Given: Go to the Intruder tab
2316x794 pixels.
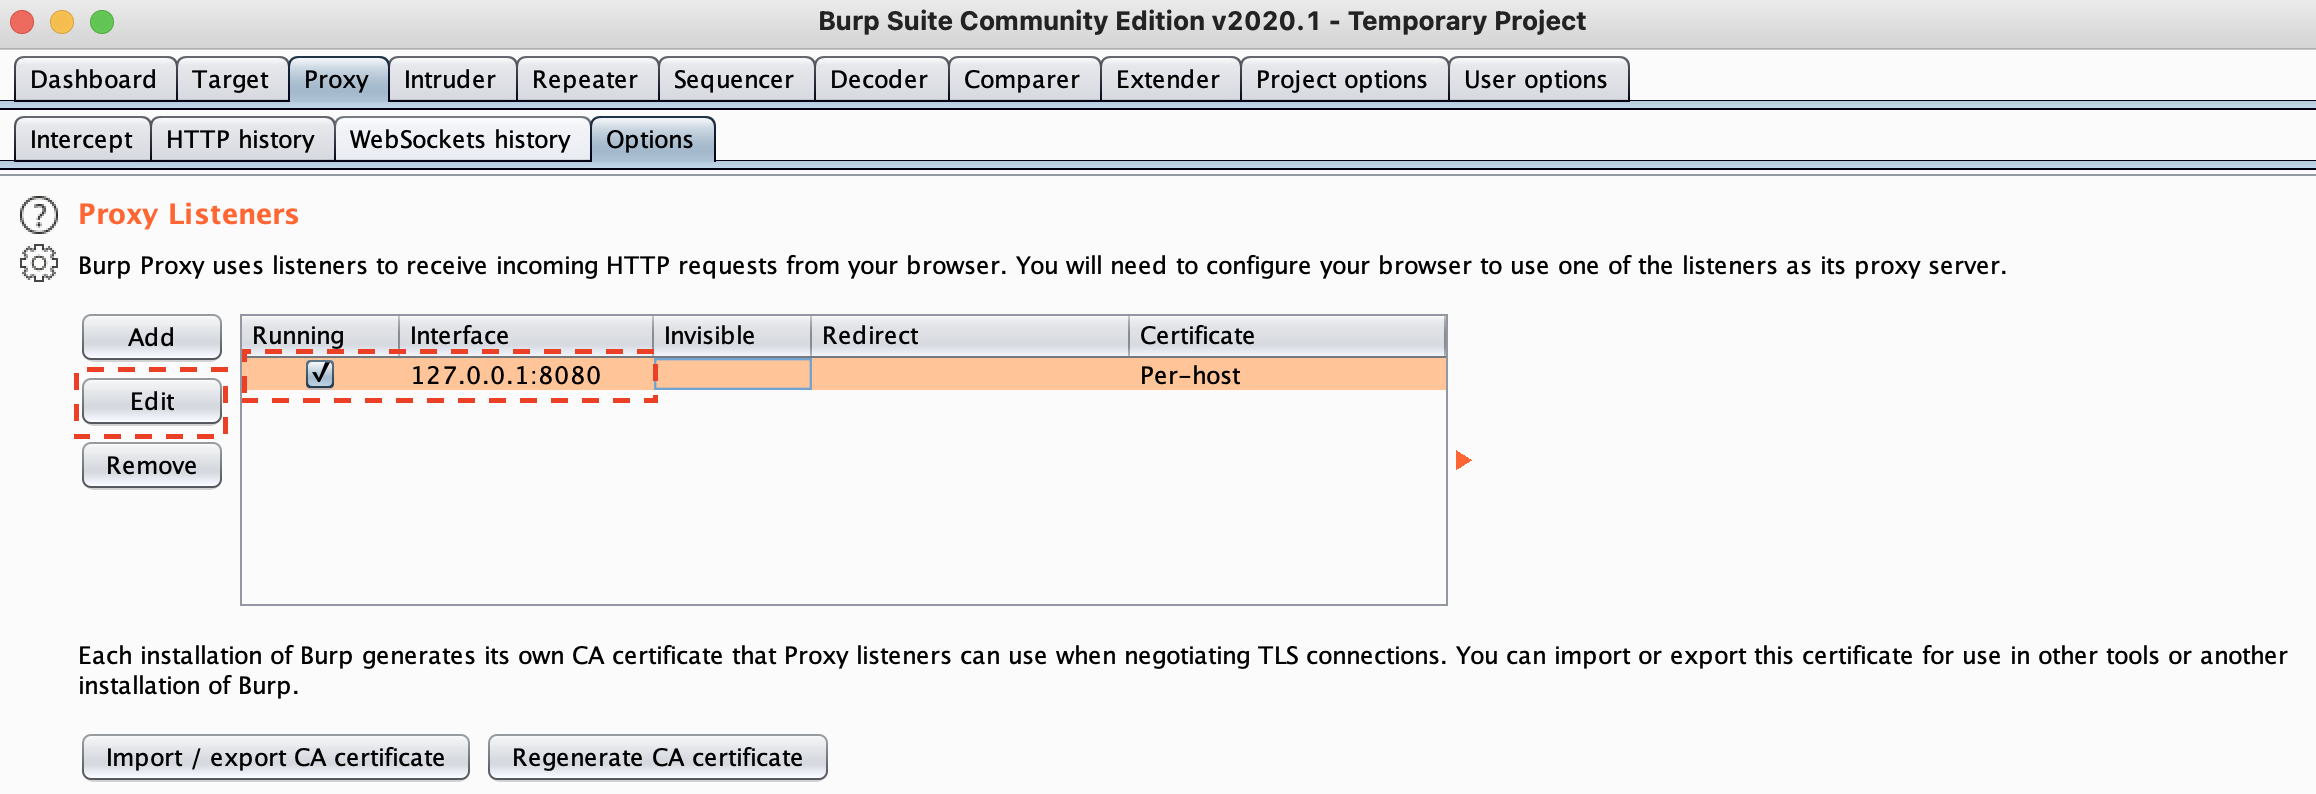Looking at the screenshot, I should pyautogui.click(x=450, y=79).
